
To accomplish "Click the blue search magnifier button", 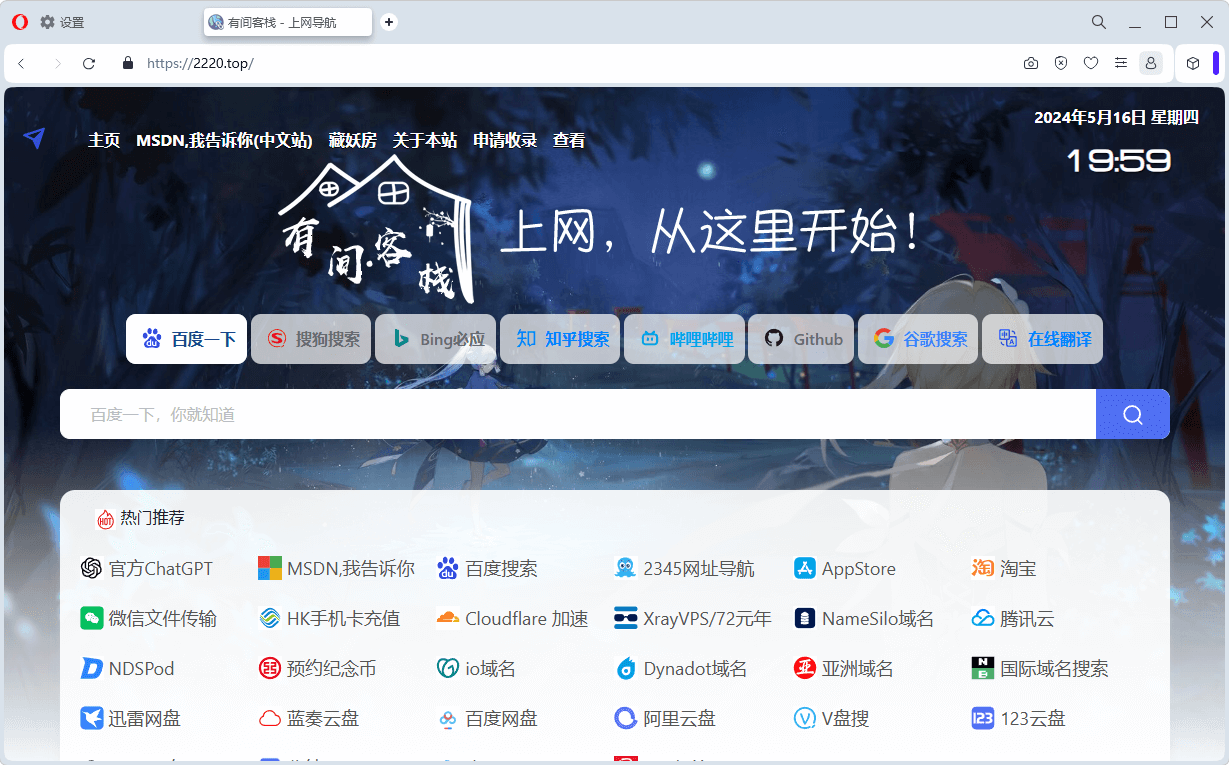I will [x=1133, y=414].
